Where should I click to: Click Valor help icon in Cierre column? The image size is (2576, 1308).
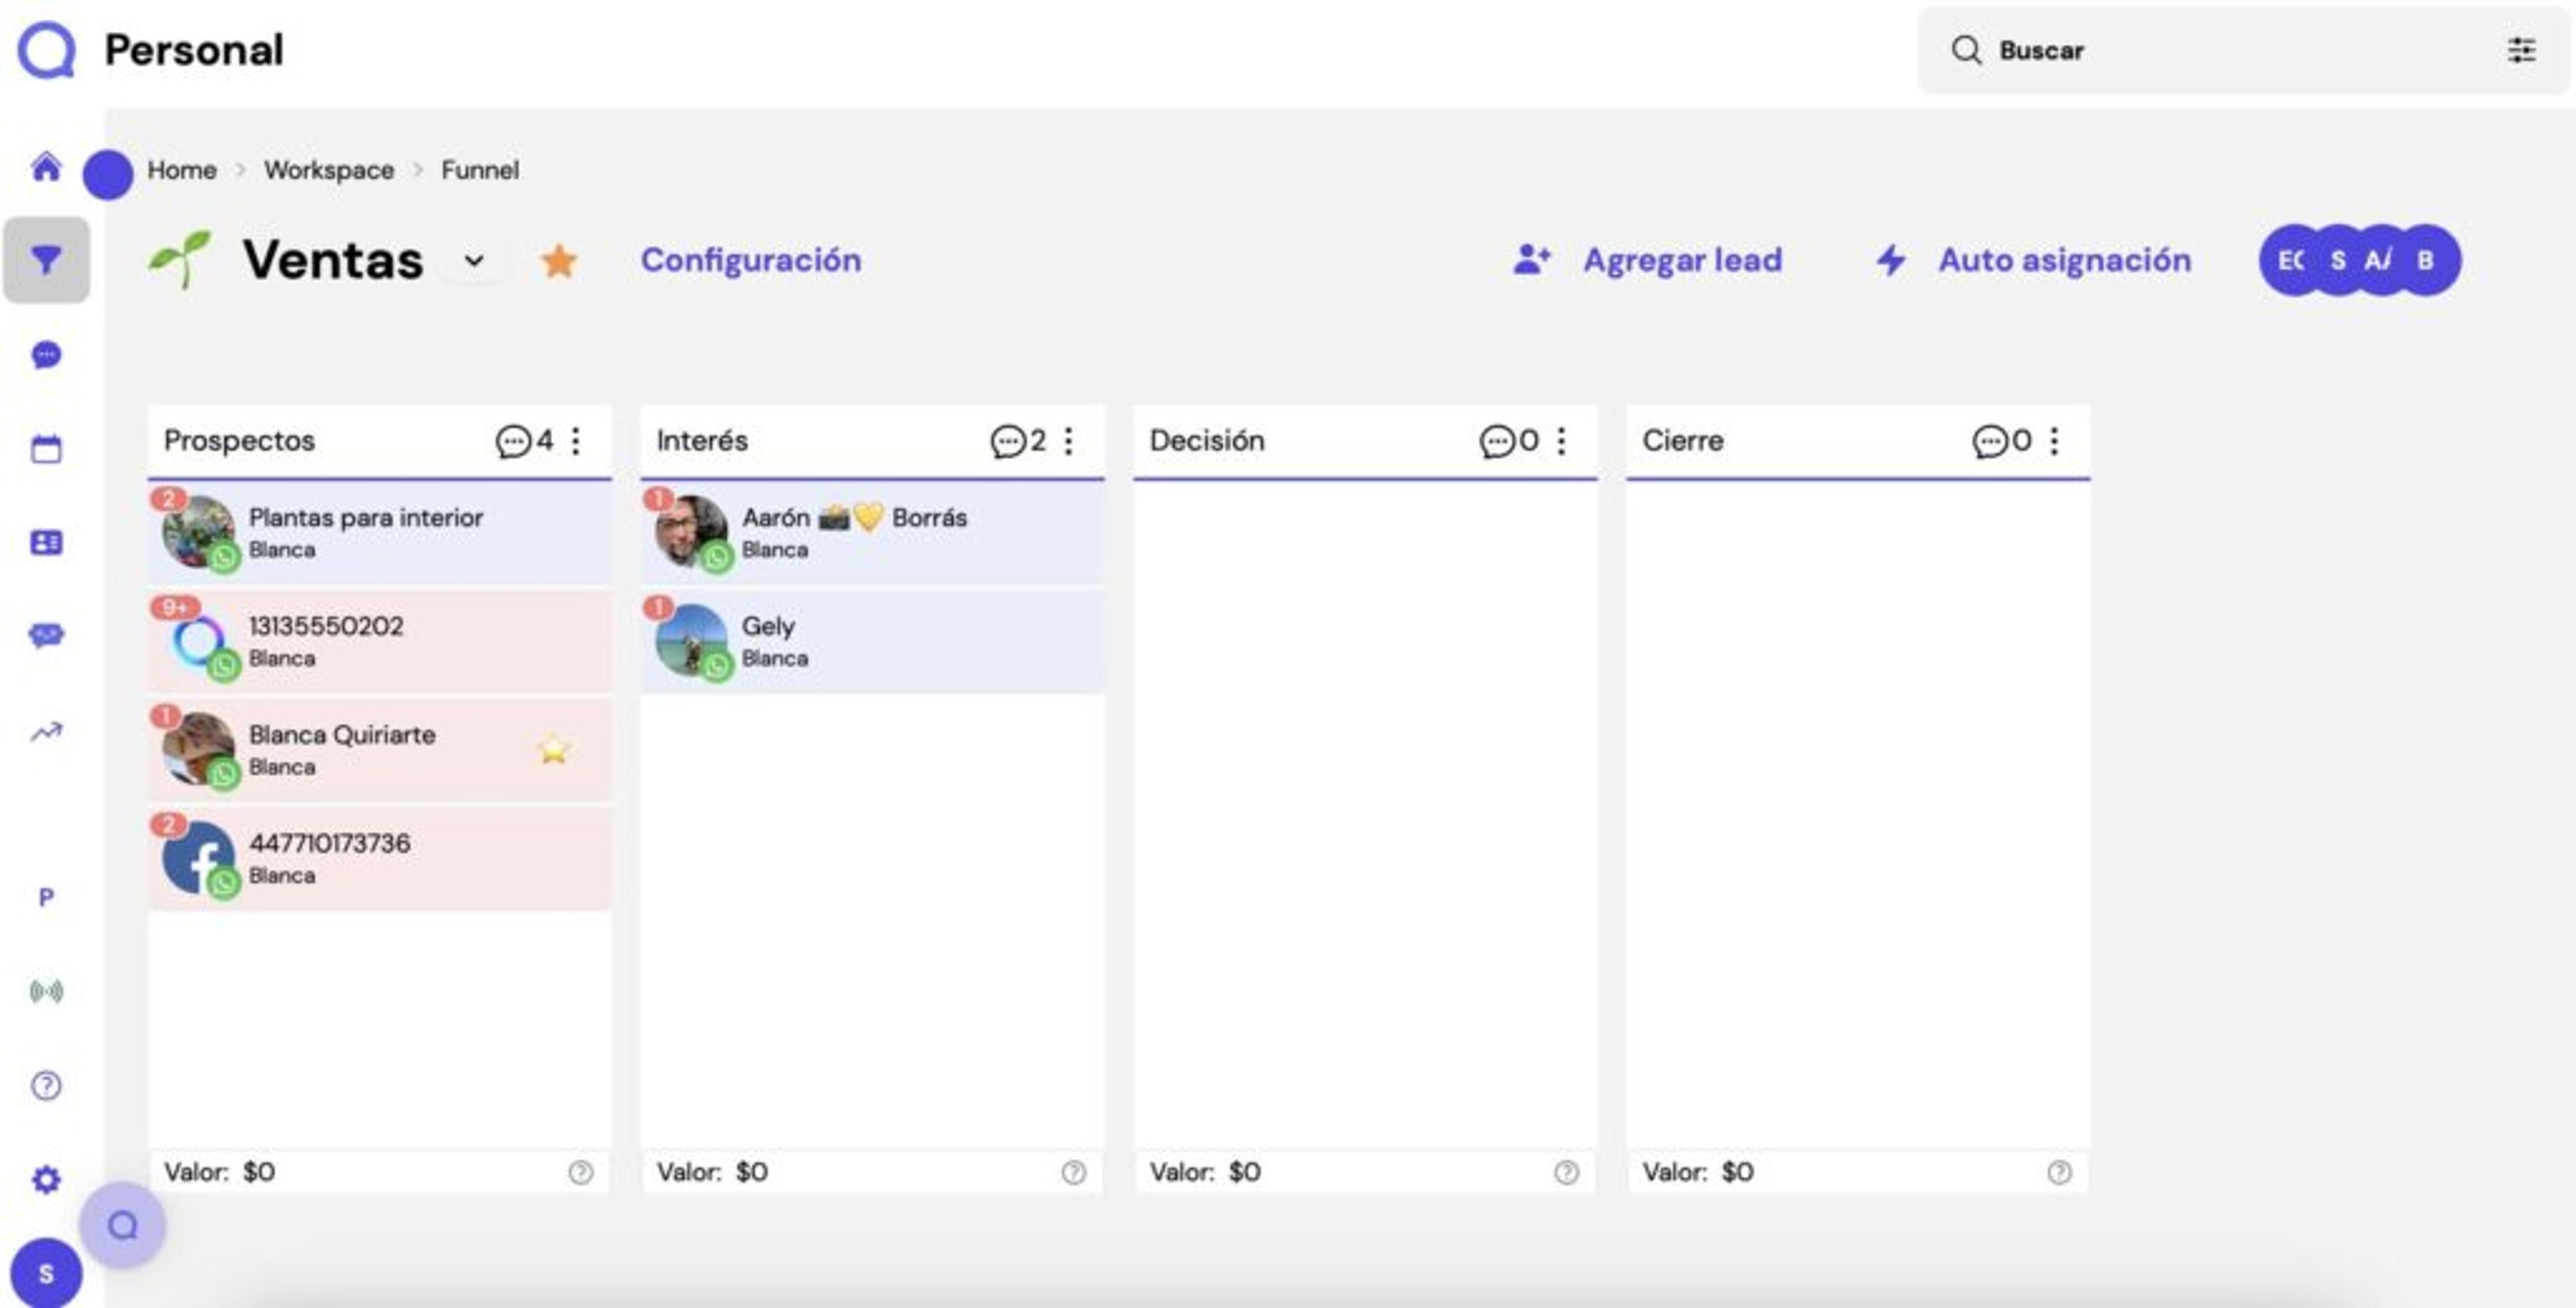[2059, 1172]
